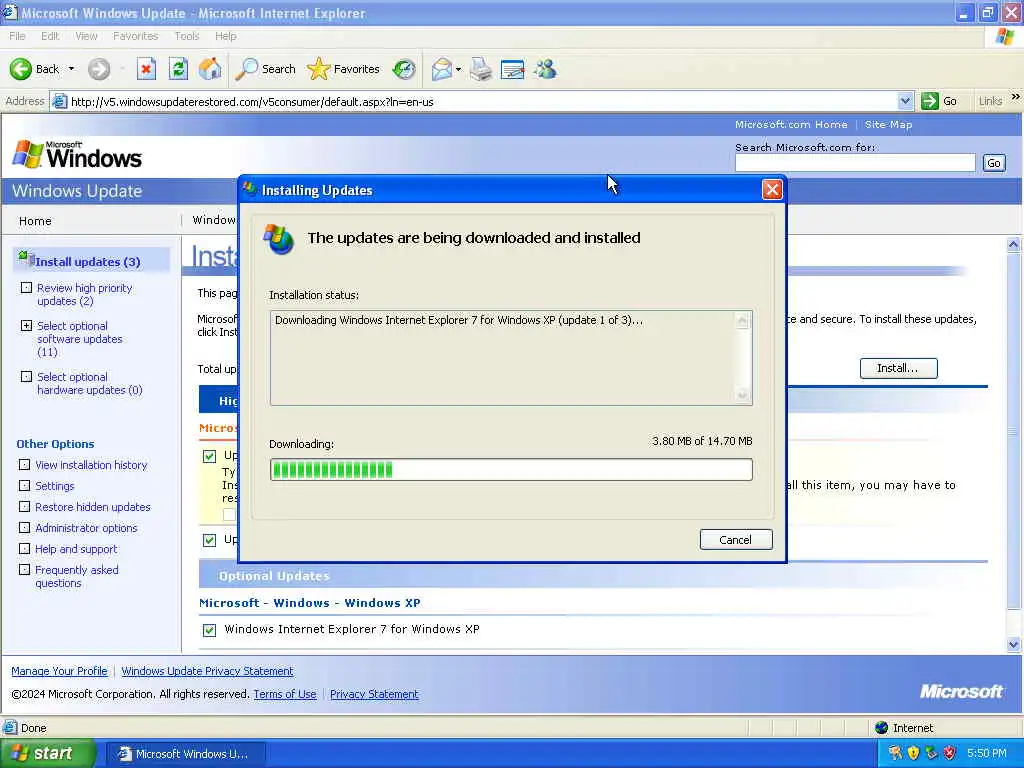
Task: Click the Print icon
Action: click(x=481, y=69)
